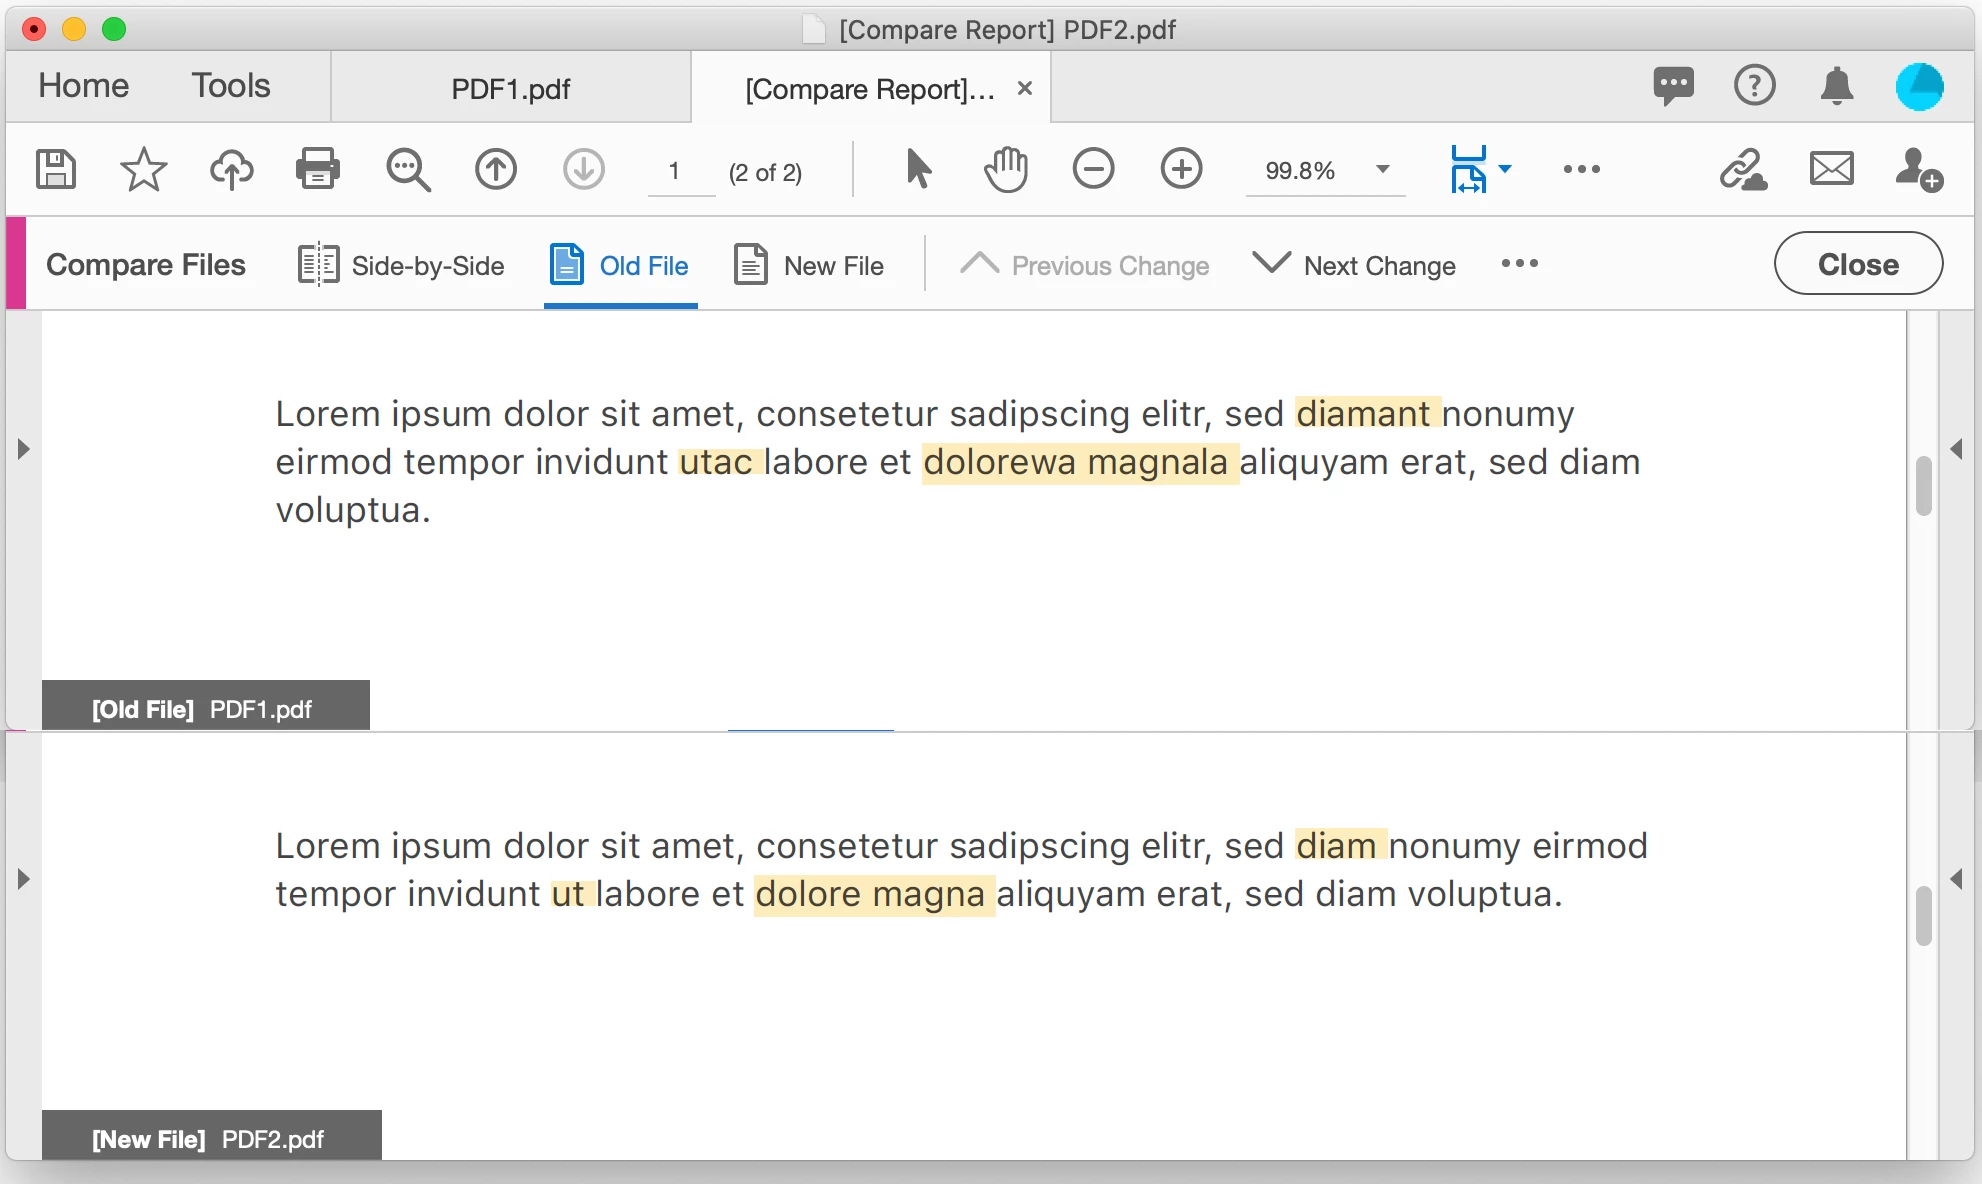This screenshot has width=1982, height=1184.
Task: Go to previous page arrow icon
Action: (495, 169)
